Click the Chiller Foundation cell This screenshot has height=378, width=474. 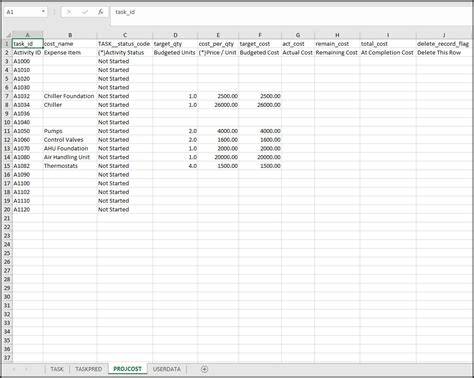70,96
